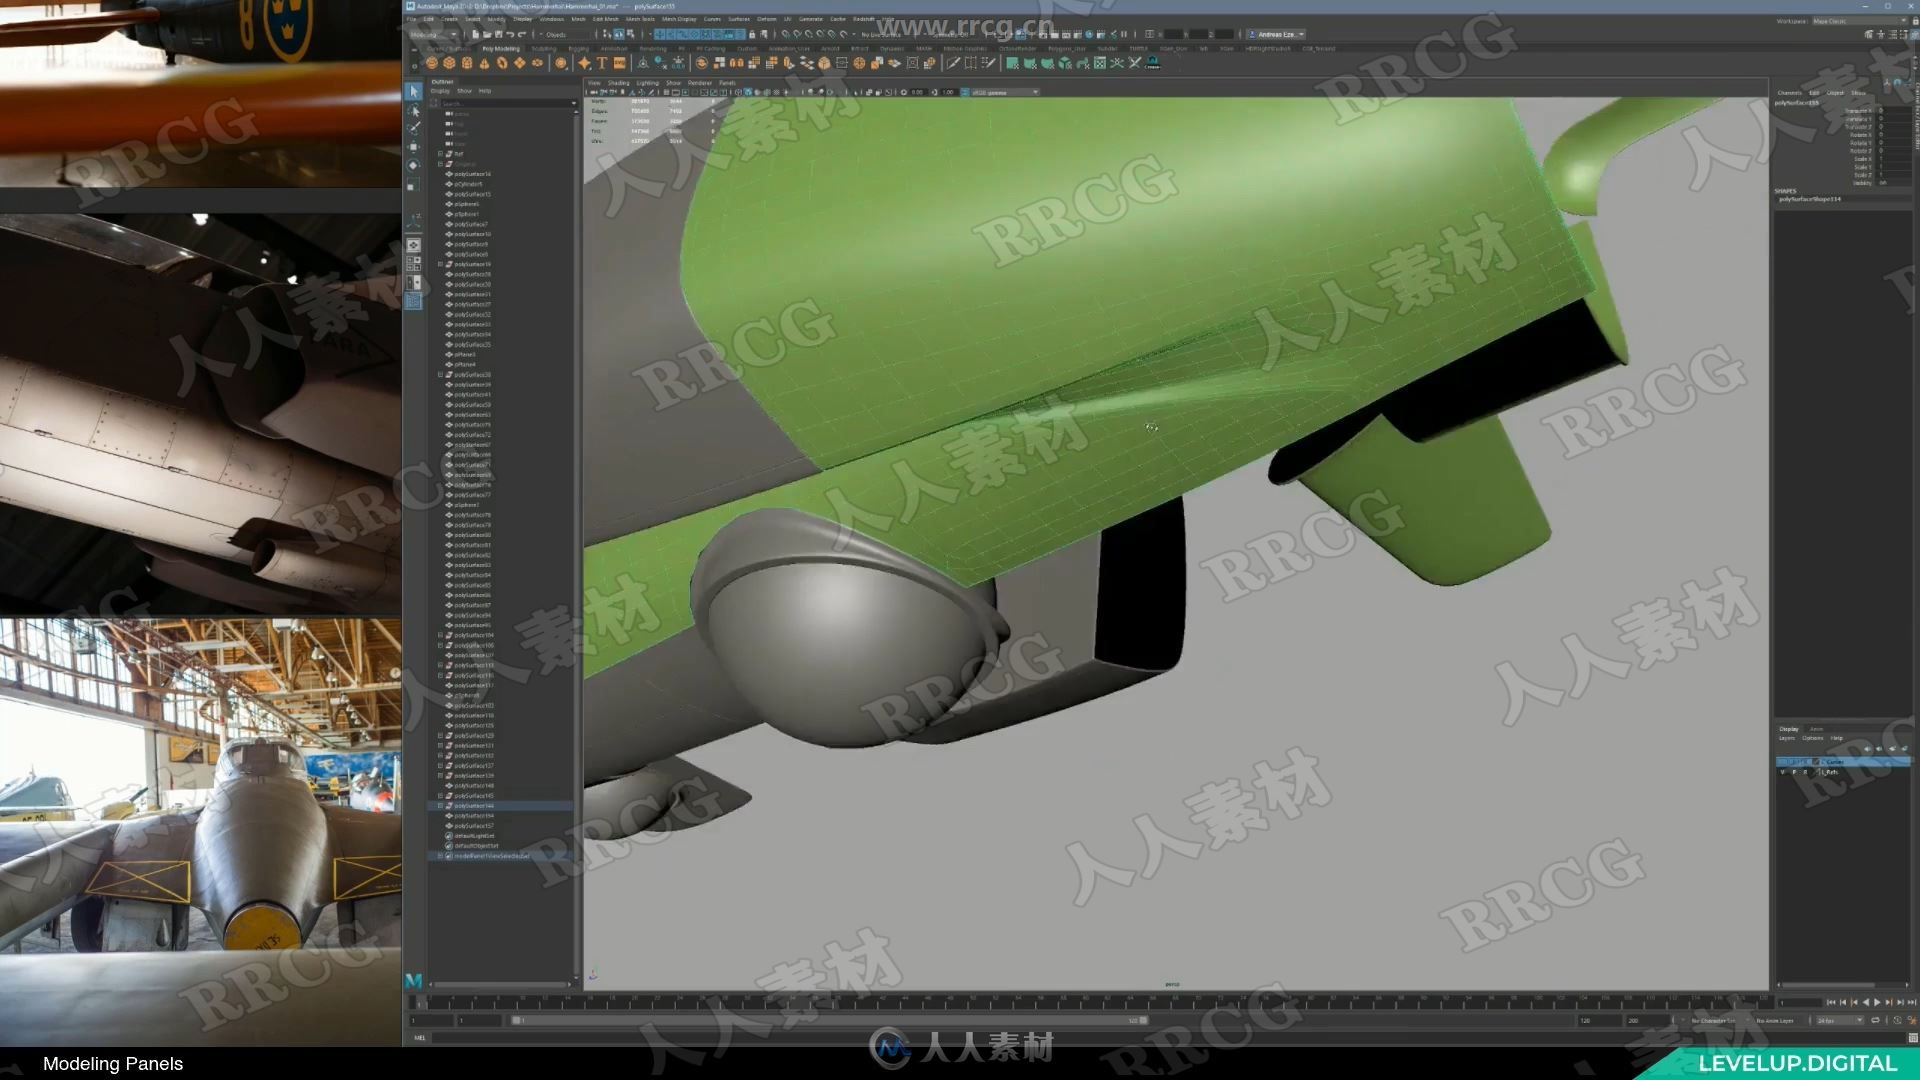Viewport: 1920px width, 1080px height.
Task: Activate the Scale tool in toolbox
Action: tap(414, 185)
